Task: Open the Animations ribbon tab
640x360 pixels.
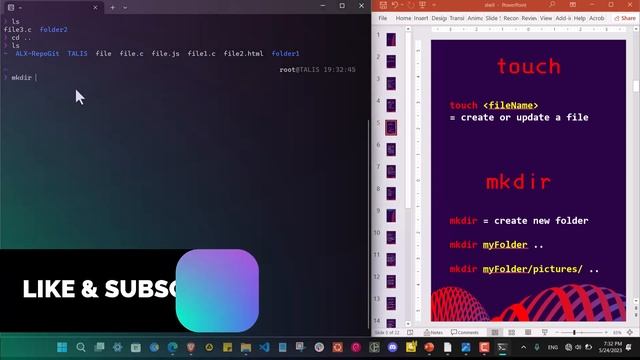Action: click(x=475, y=18)
